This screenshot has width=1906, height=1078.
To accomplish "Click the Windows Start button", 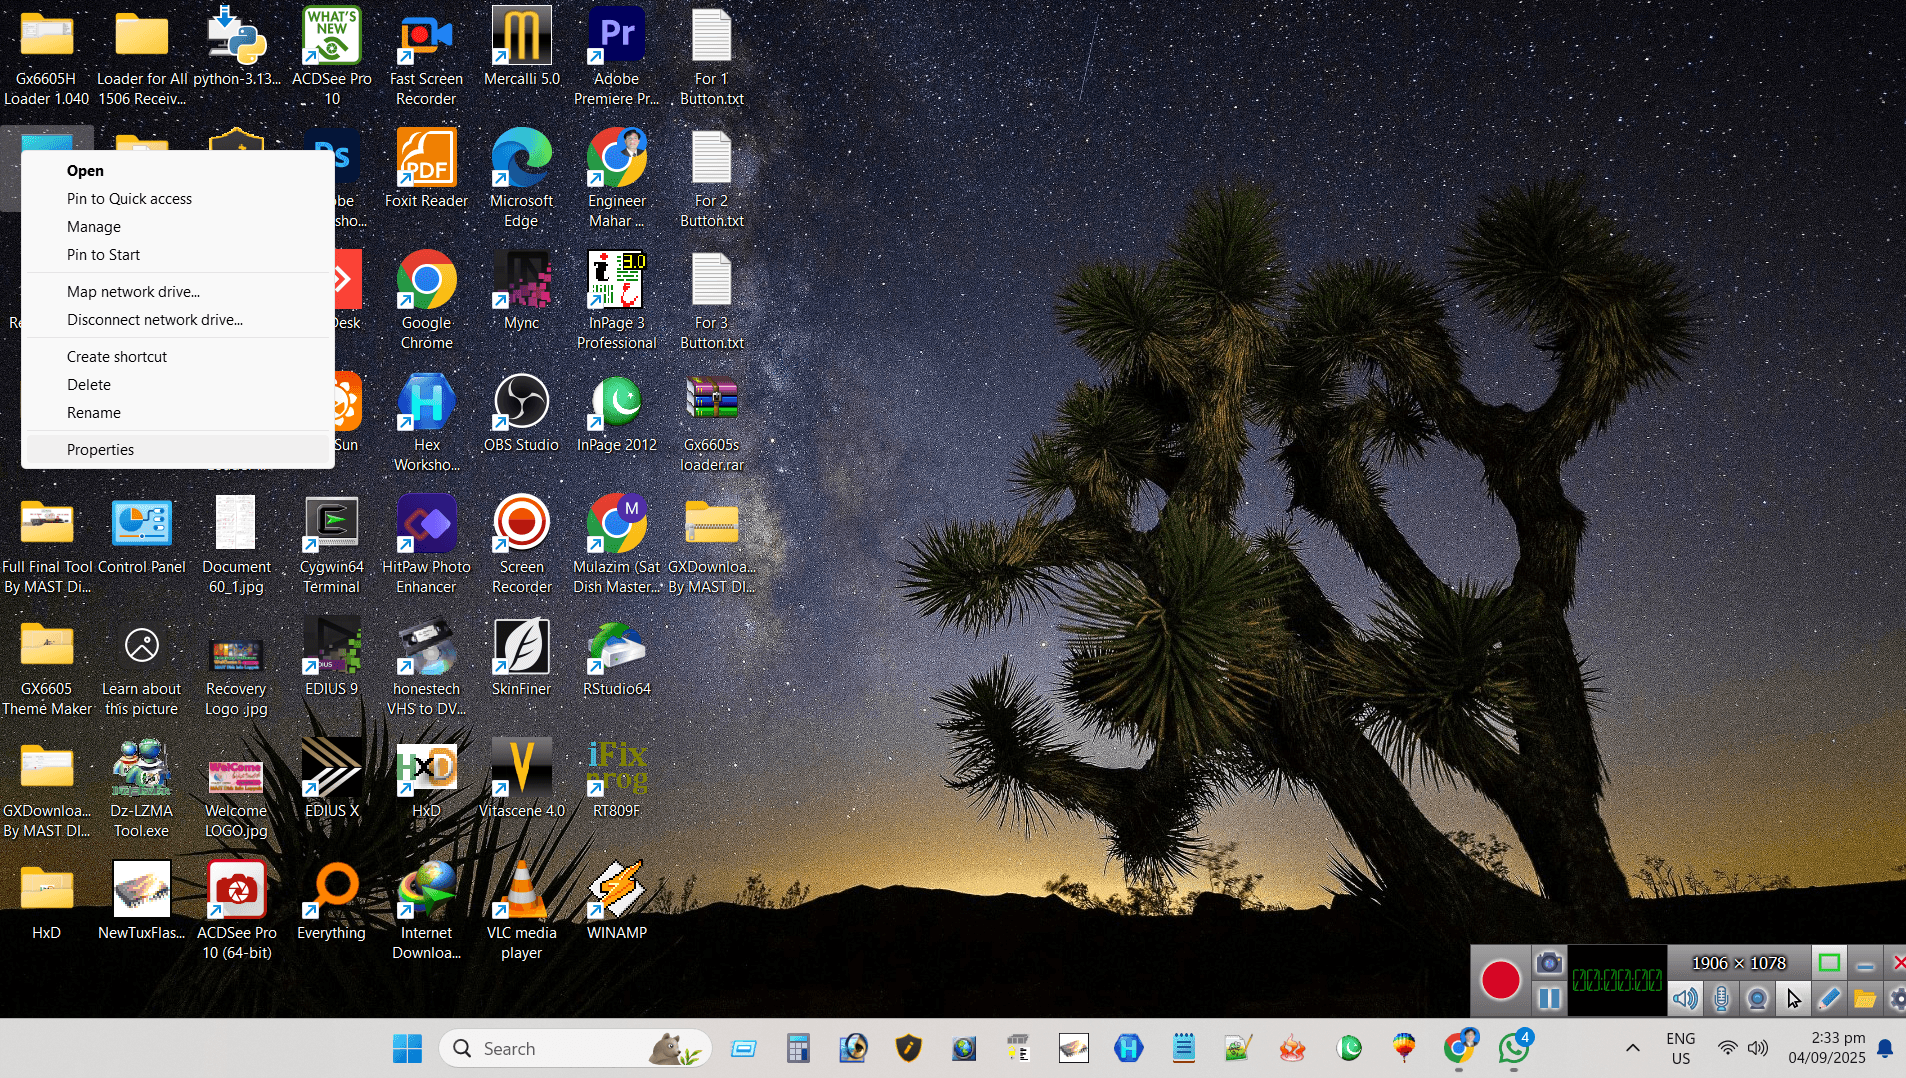I will 407,1048.
